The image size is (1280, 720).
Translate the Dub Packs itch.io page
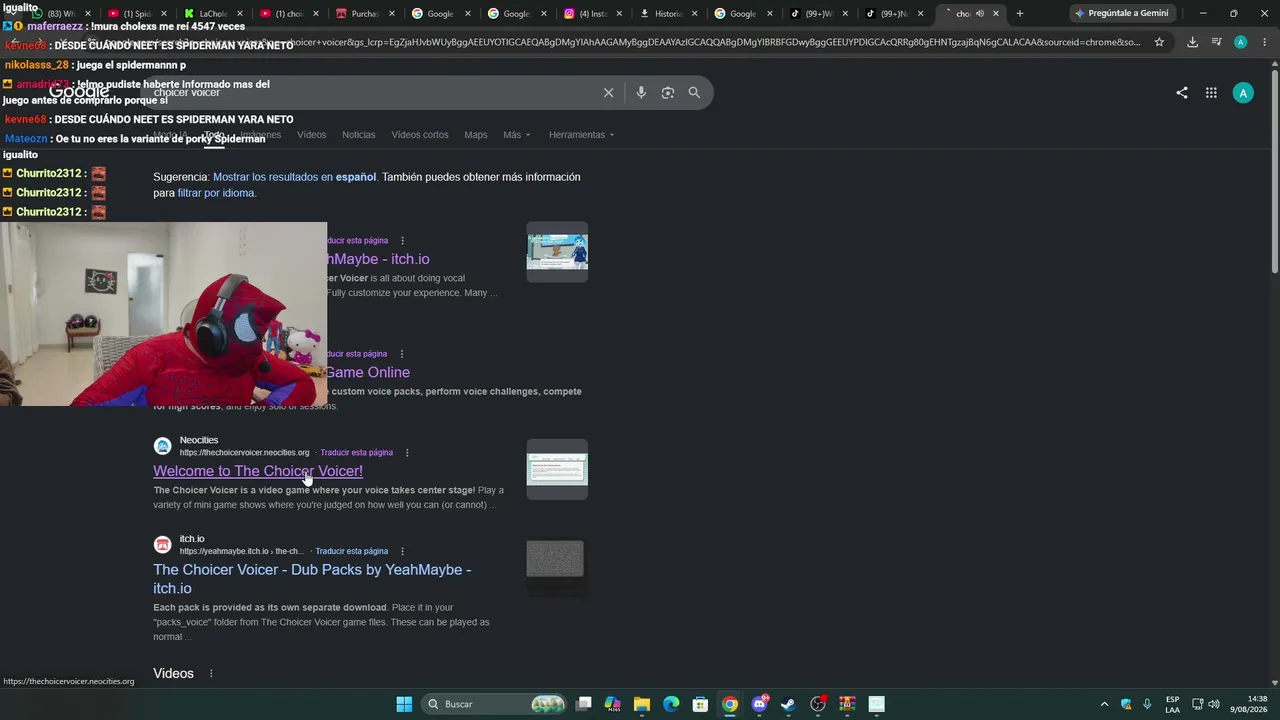coord(352,551)
